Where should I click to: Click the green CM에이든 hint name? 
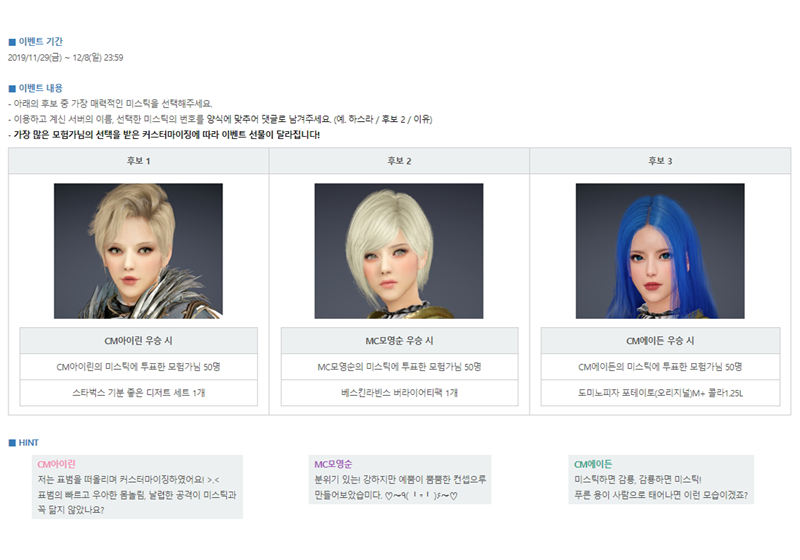click(x=593, y=464)
